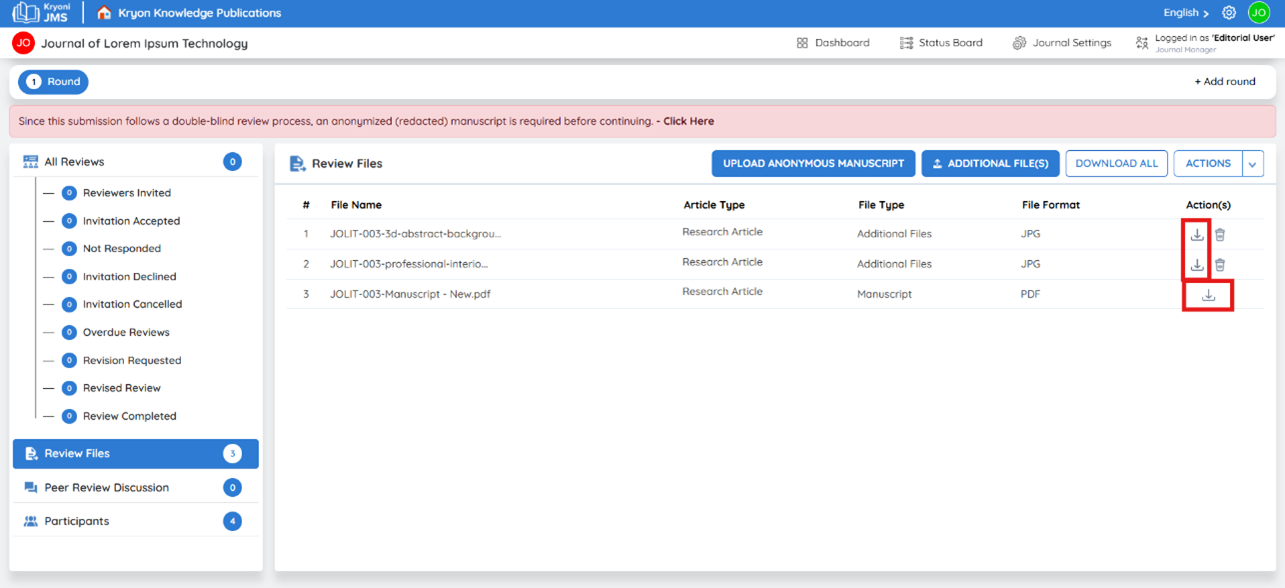Delete the JOLIT-003-3d-abstract-background file

point(1220,235)
